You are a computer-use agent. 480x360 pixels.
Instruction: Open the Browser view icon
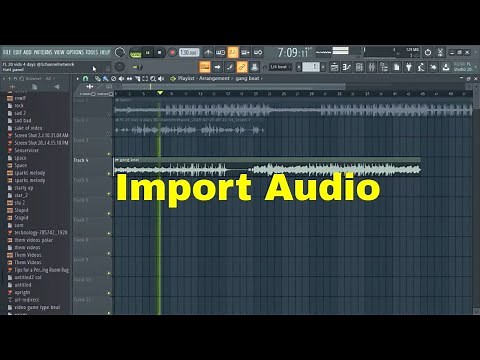(384, 67)
